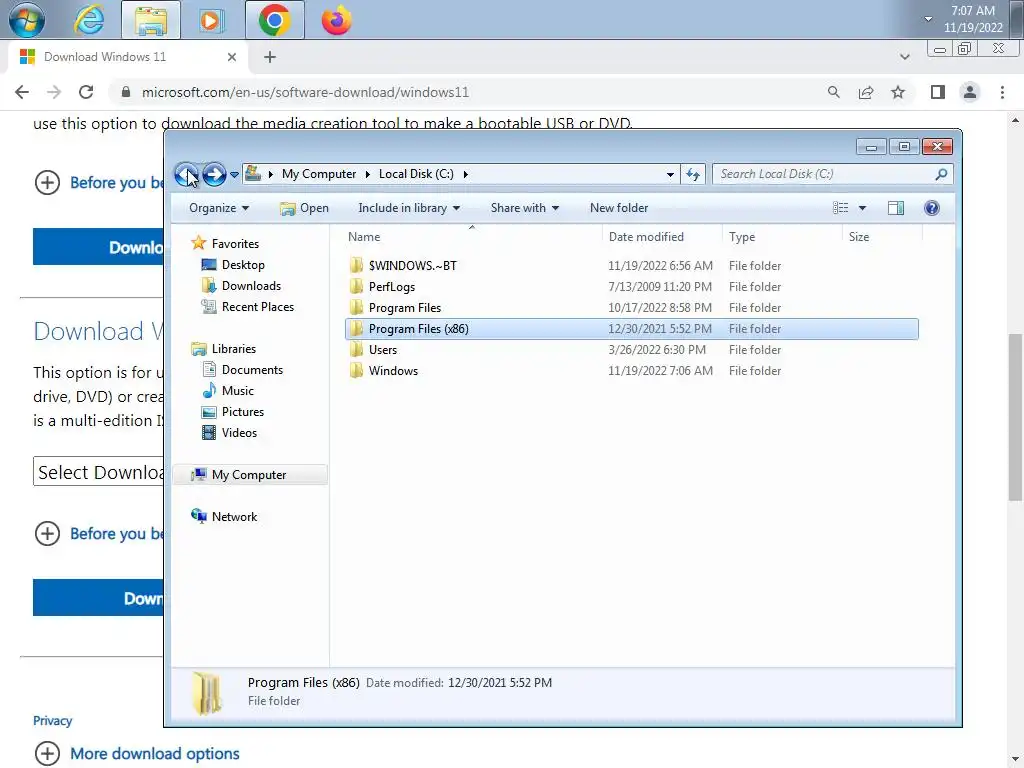Screen dimensions: 1024x768
Task: Open the Chrome profile menu
Action: coord(970,92)
